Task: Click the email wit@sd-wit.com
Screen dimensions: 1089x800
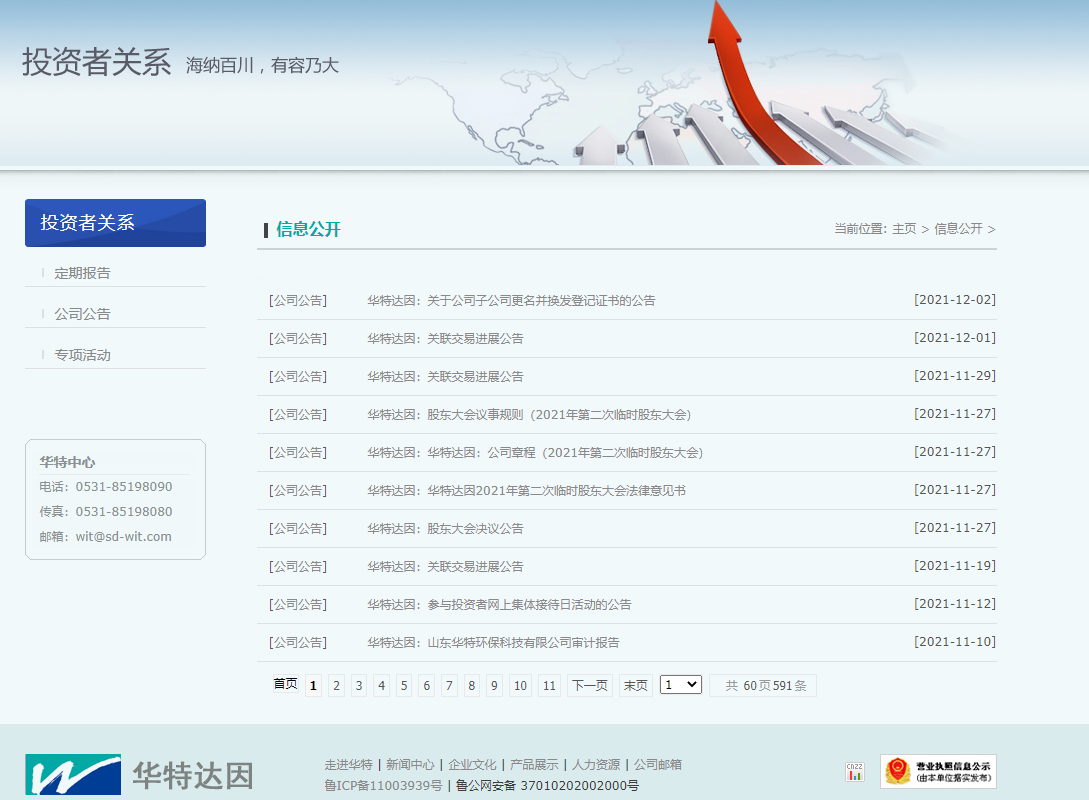Action: coord(124,537)
